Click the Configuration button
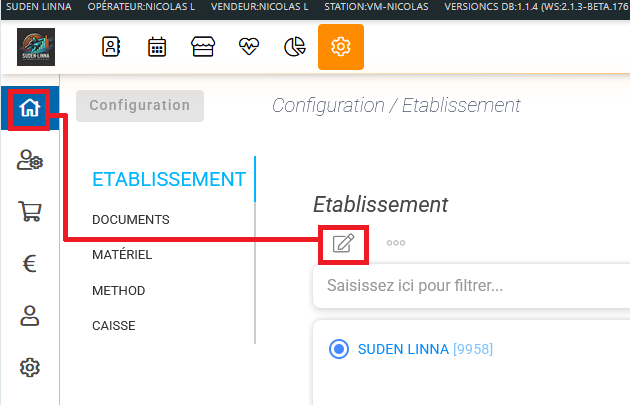Screen dimensions: 630x405 point(139,105)
